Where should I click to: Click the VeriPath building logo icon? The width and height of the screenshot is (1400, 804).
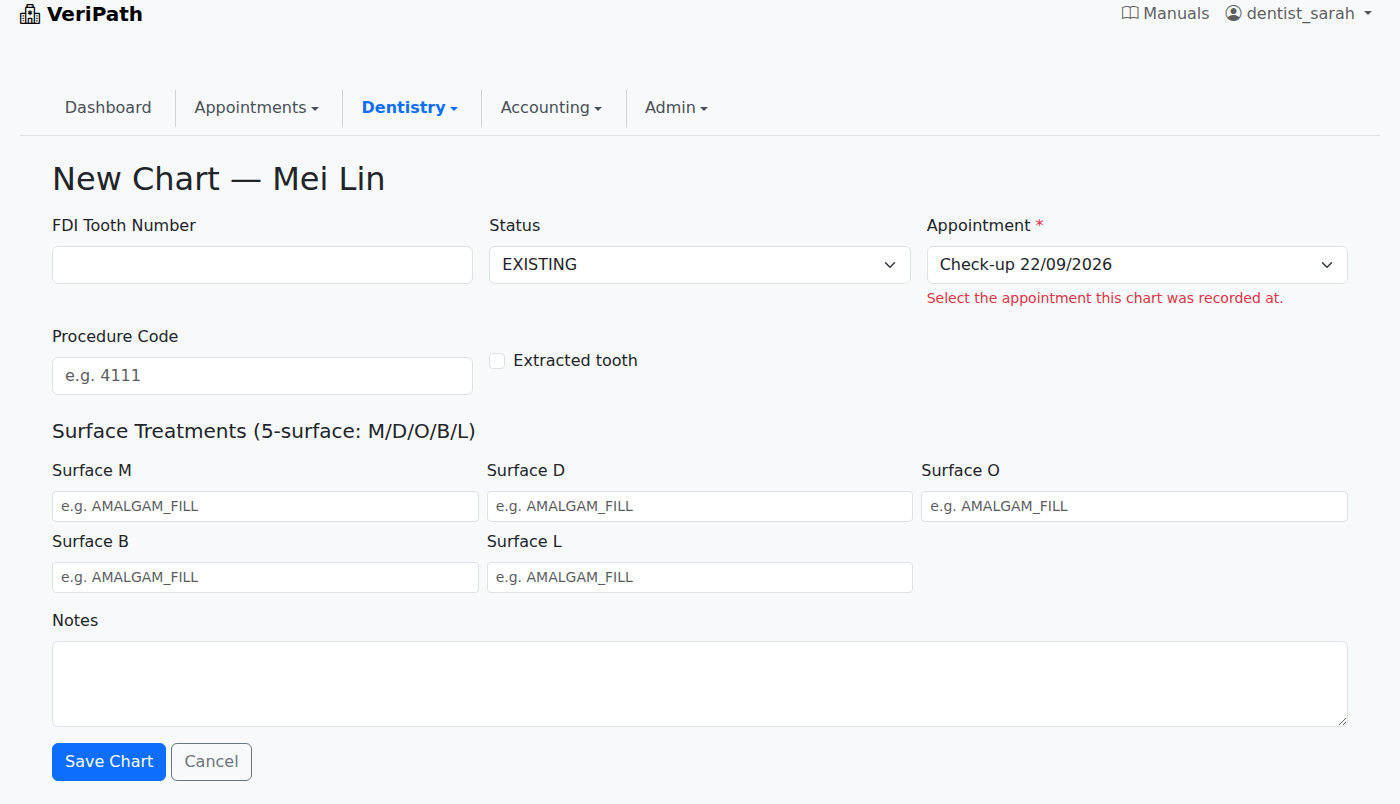pos(30,14)
